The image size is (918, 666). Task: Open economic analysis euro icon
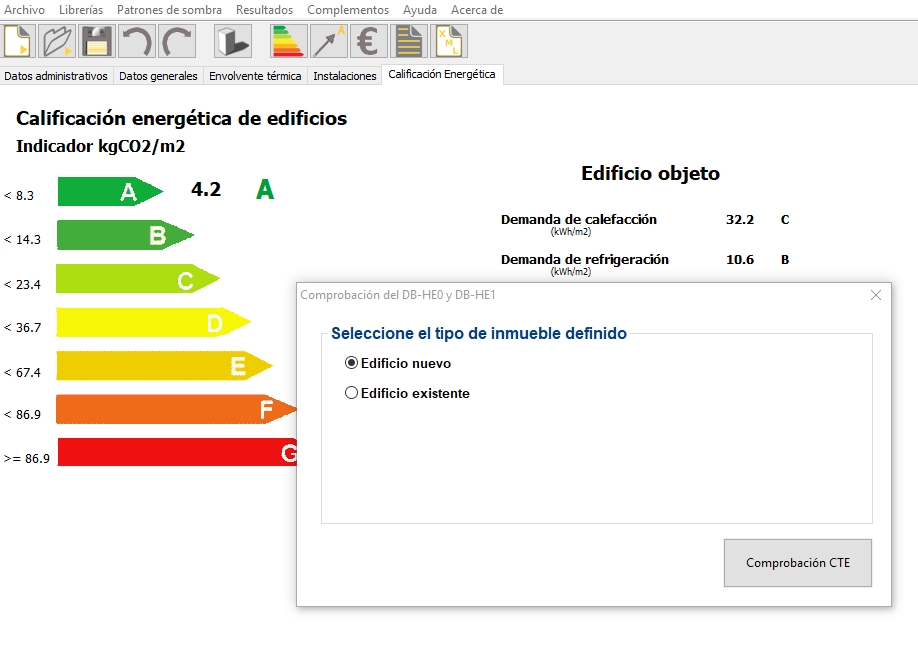click(x=368, y=42)
